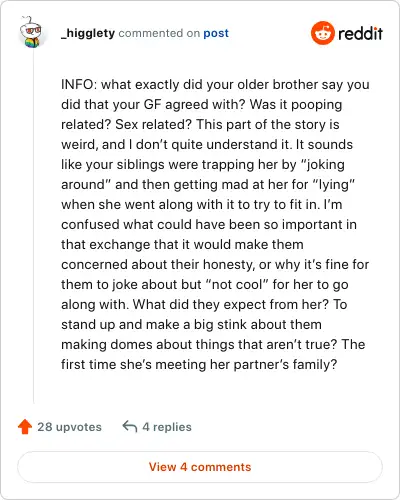Click the "INFO:" word starting the comment
400x500 pixels.
79,84
